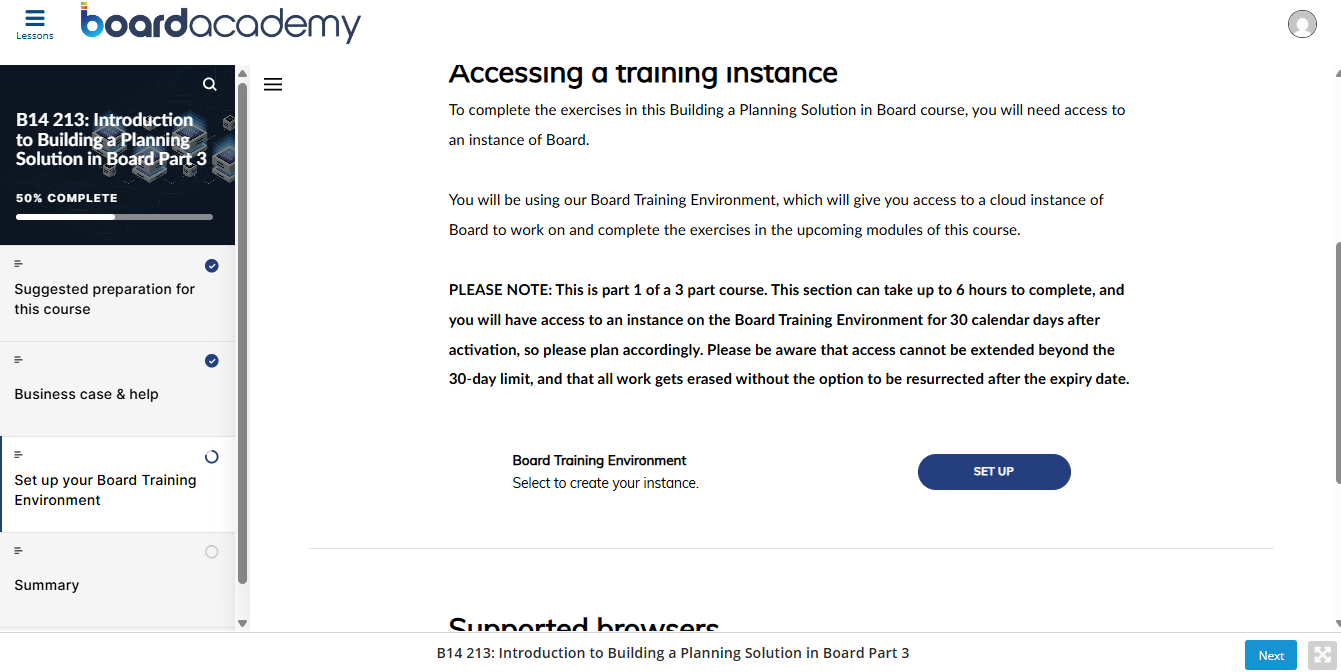The width and height of the screenshot is (1341, 672).
Task: Click the 50% complete progress bar
Action: [x=114, y=217]
